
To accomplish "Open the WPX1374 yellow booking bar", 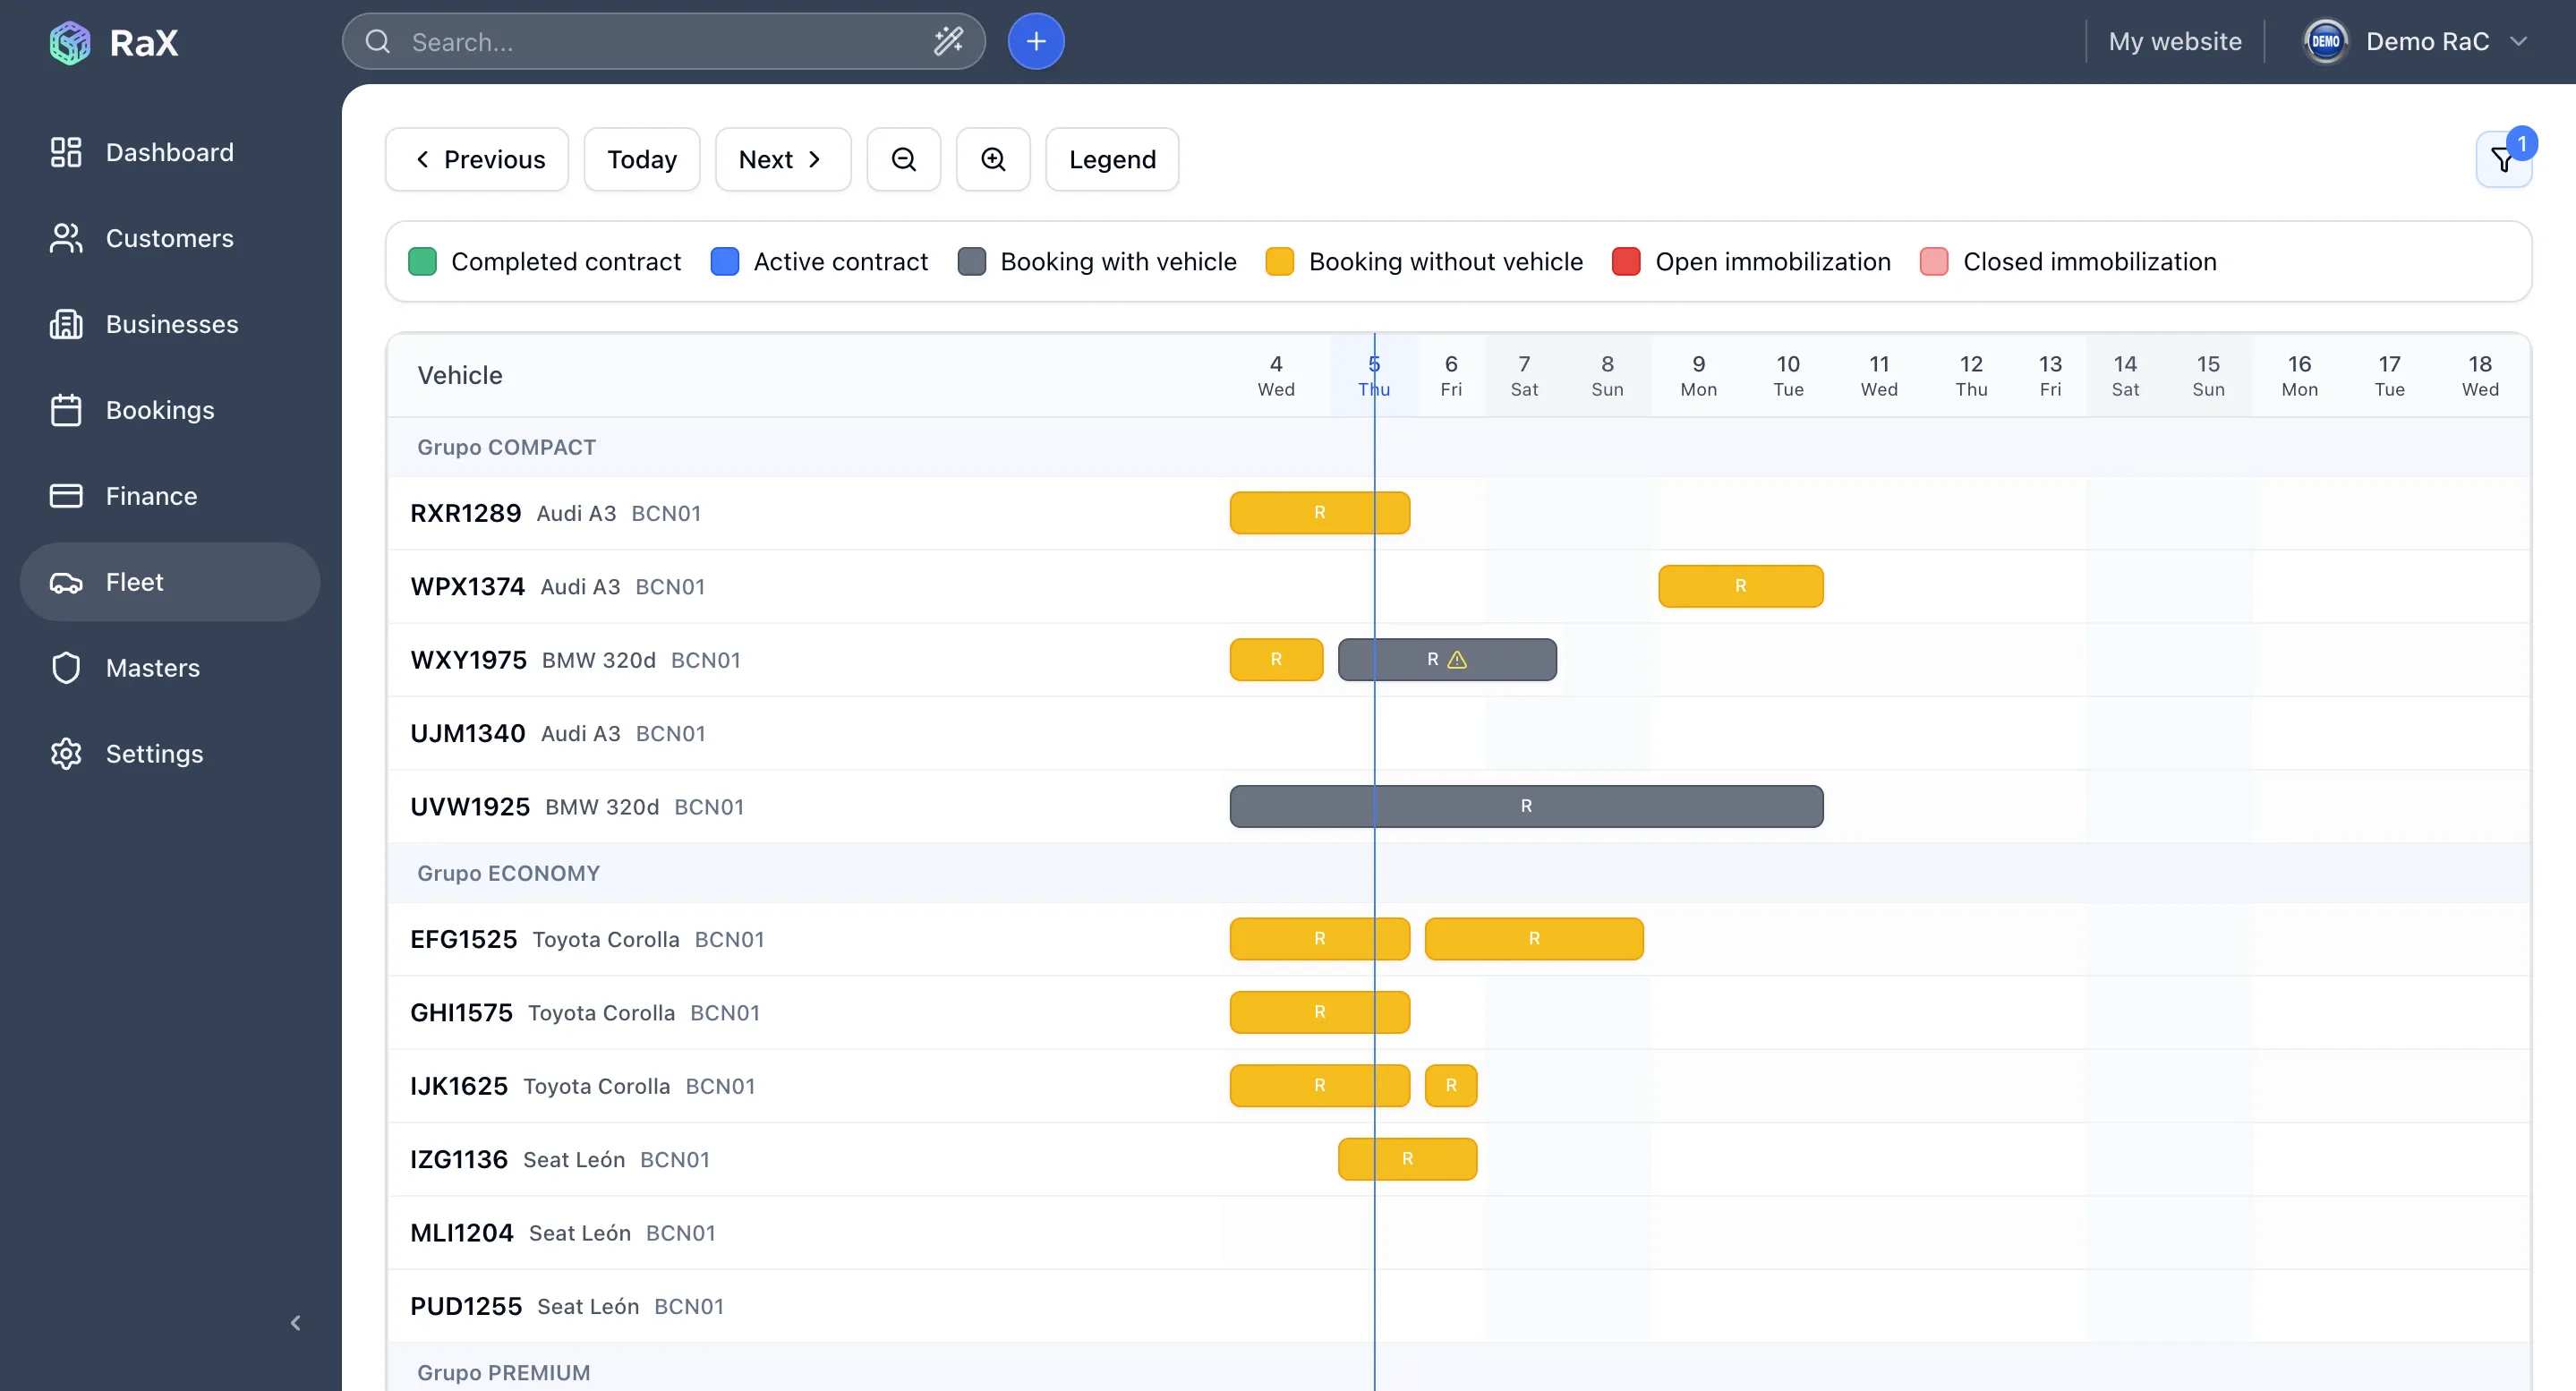I will click(1741, 586).
